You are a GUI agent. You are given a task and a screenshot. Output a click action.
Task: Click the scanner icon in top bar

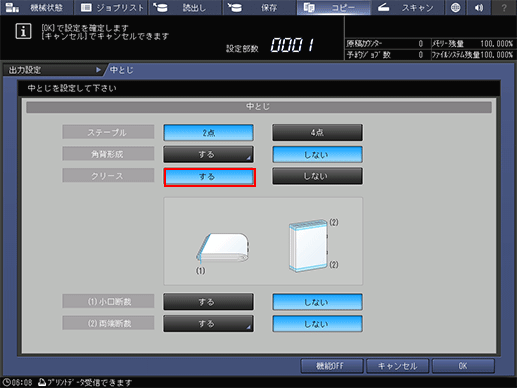point(383,7)
